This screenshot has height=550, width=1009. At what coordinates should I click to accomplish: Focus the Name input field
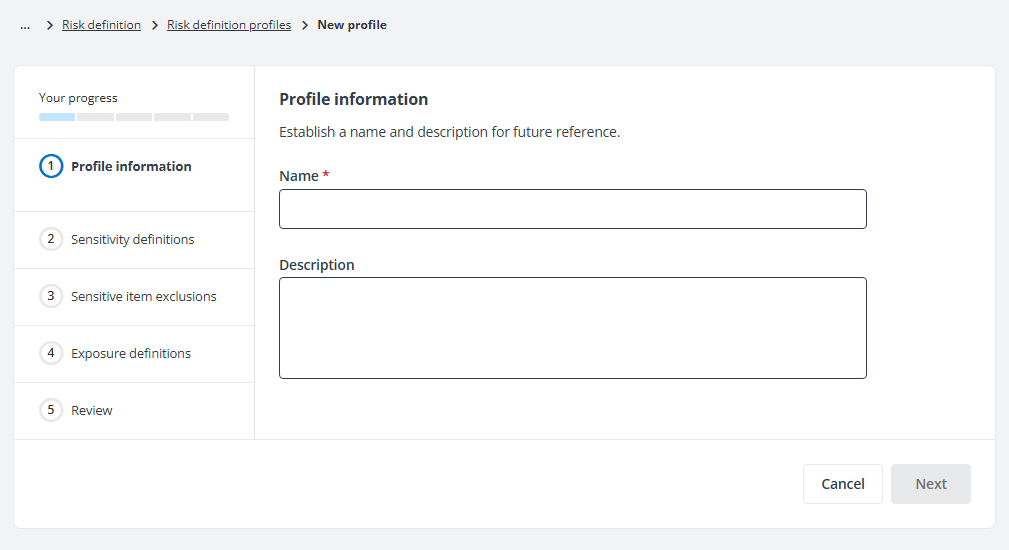[572, 209]
